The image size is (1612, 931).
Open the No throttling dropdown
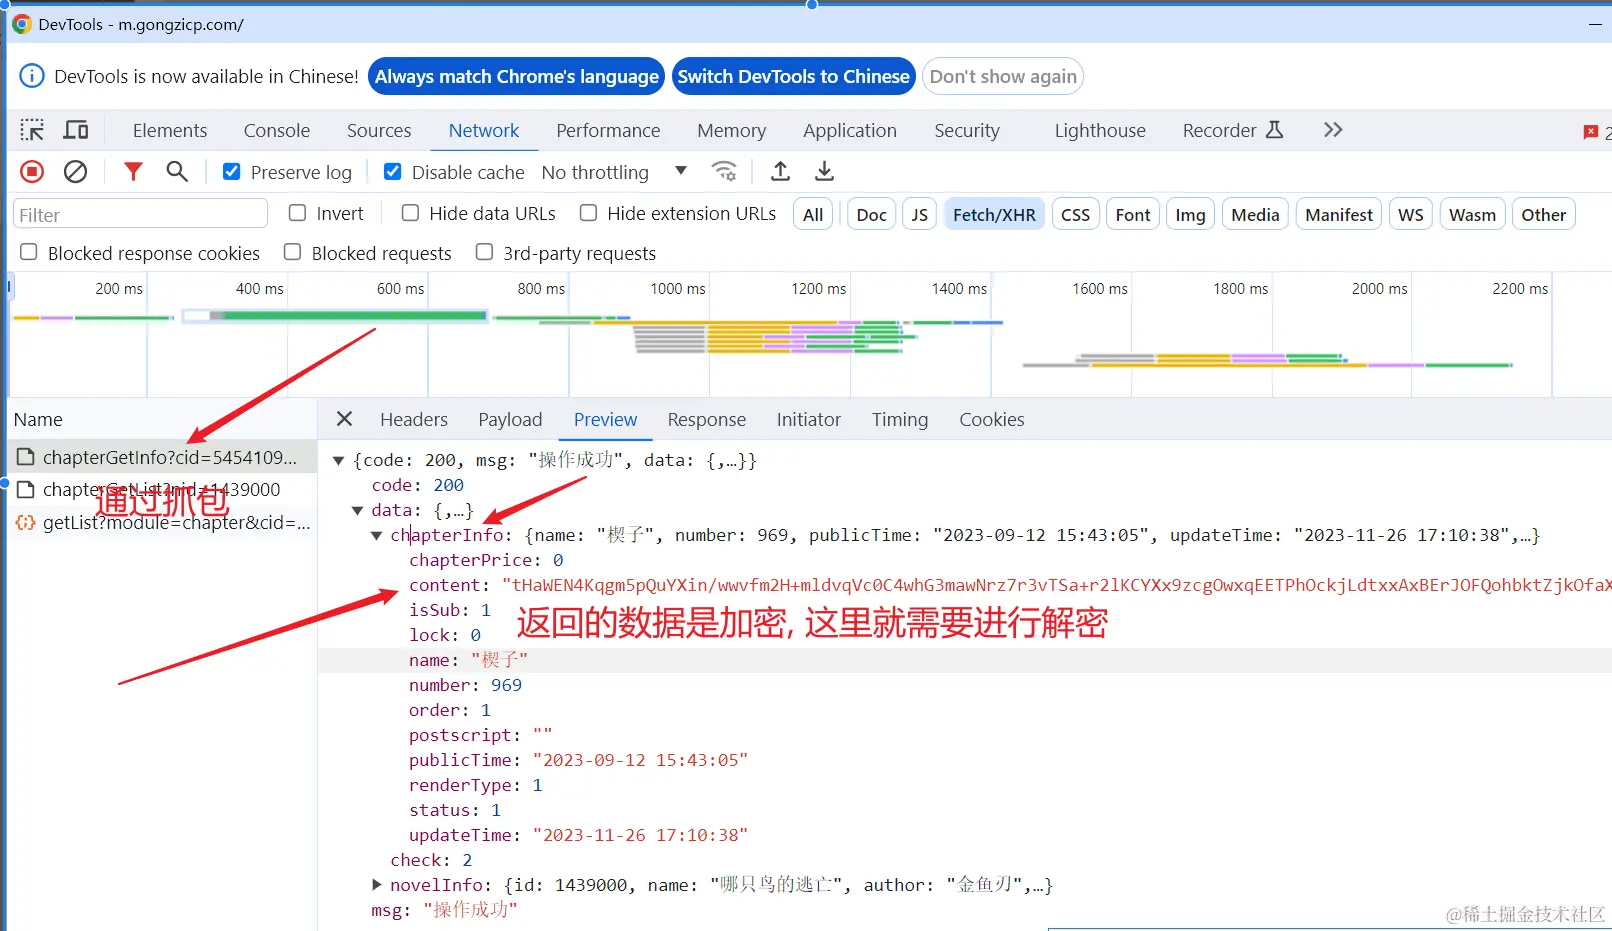tap(614, 172)
